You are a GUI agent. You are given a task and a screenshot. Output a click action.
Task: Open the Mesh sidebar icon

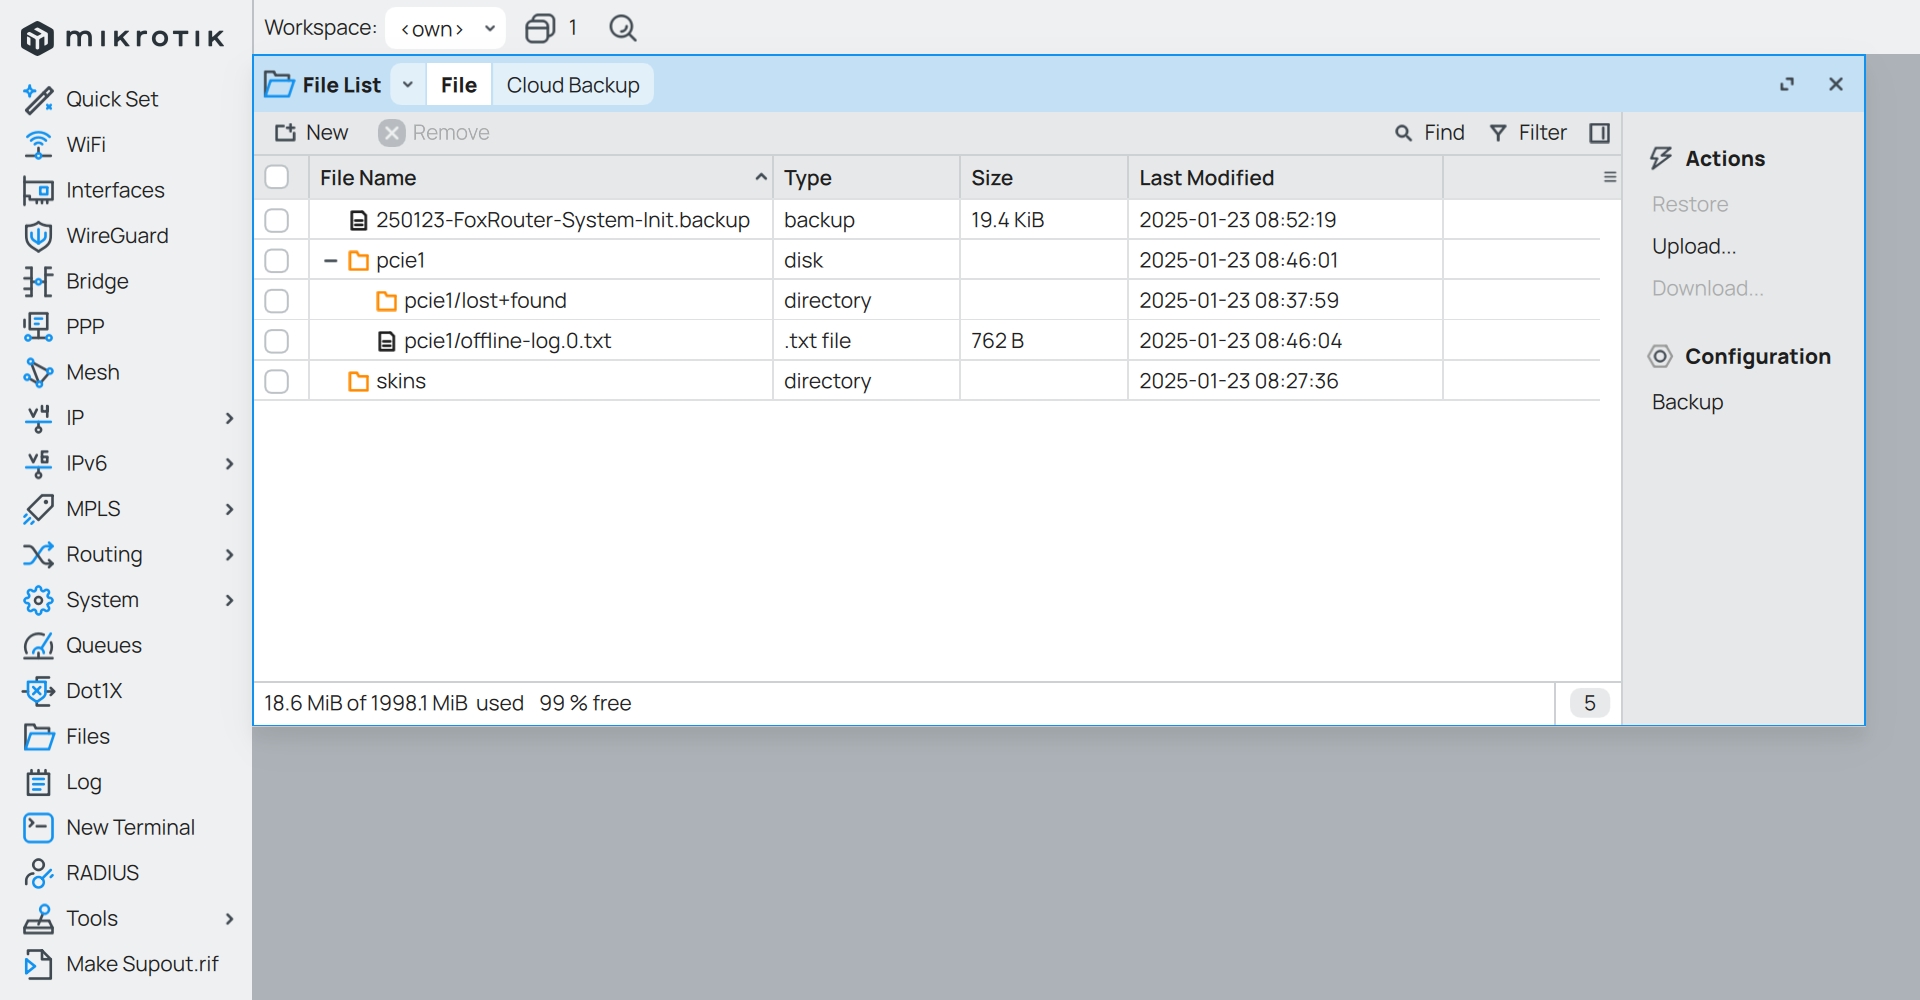[38, 373]
